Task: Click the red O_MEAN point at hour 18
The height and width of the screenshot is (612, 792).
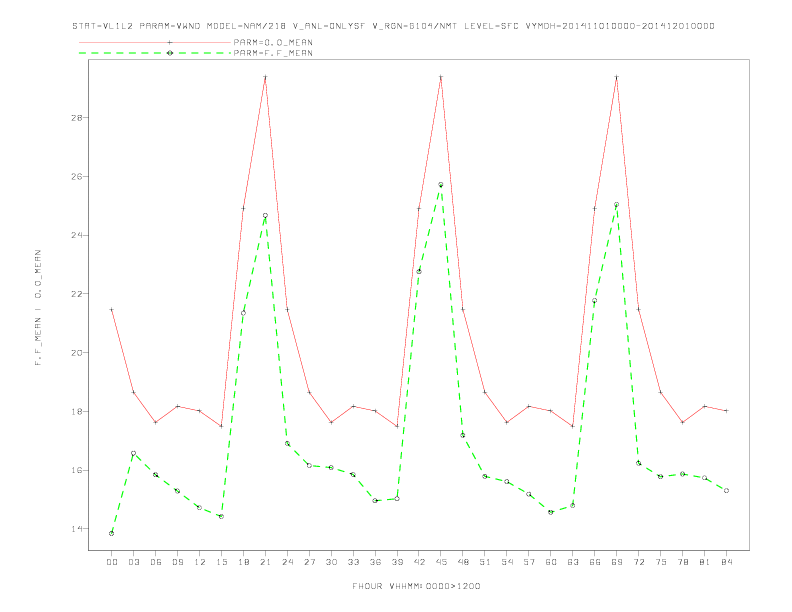Action: (243, 209)
